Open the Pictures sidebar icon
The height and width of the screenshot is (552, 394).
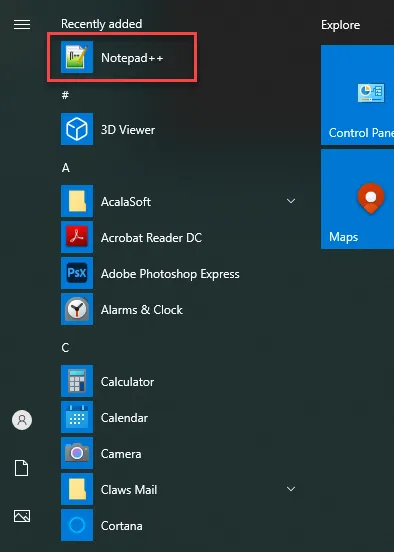tap(22, 516)
